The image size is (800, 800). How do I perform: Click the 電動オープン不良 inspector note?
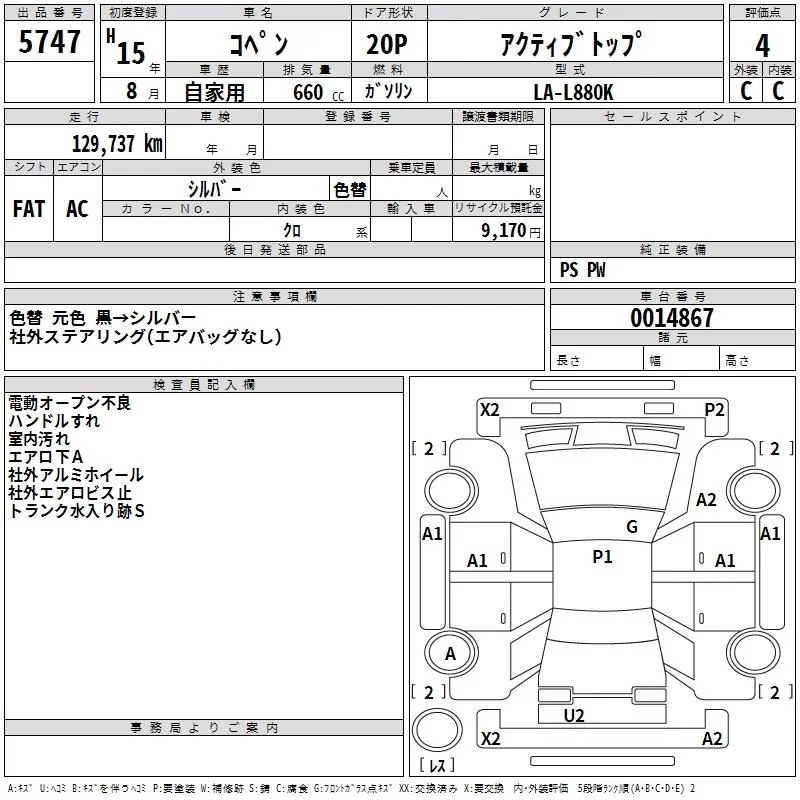click(70, 403)
